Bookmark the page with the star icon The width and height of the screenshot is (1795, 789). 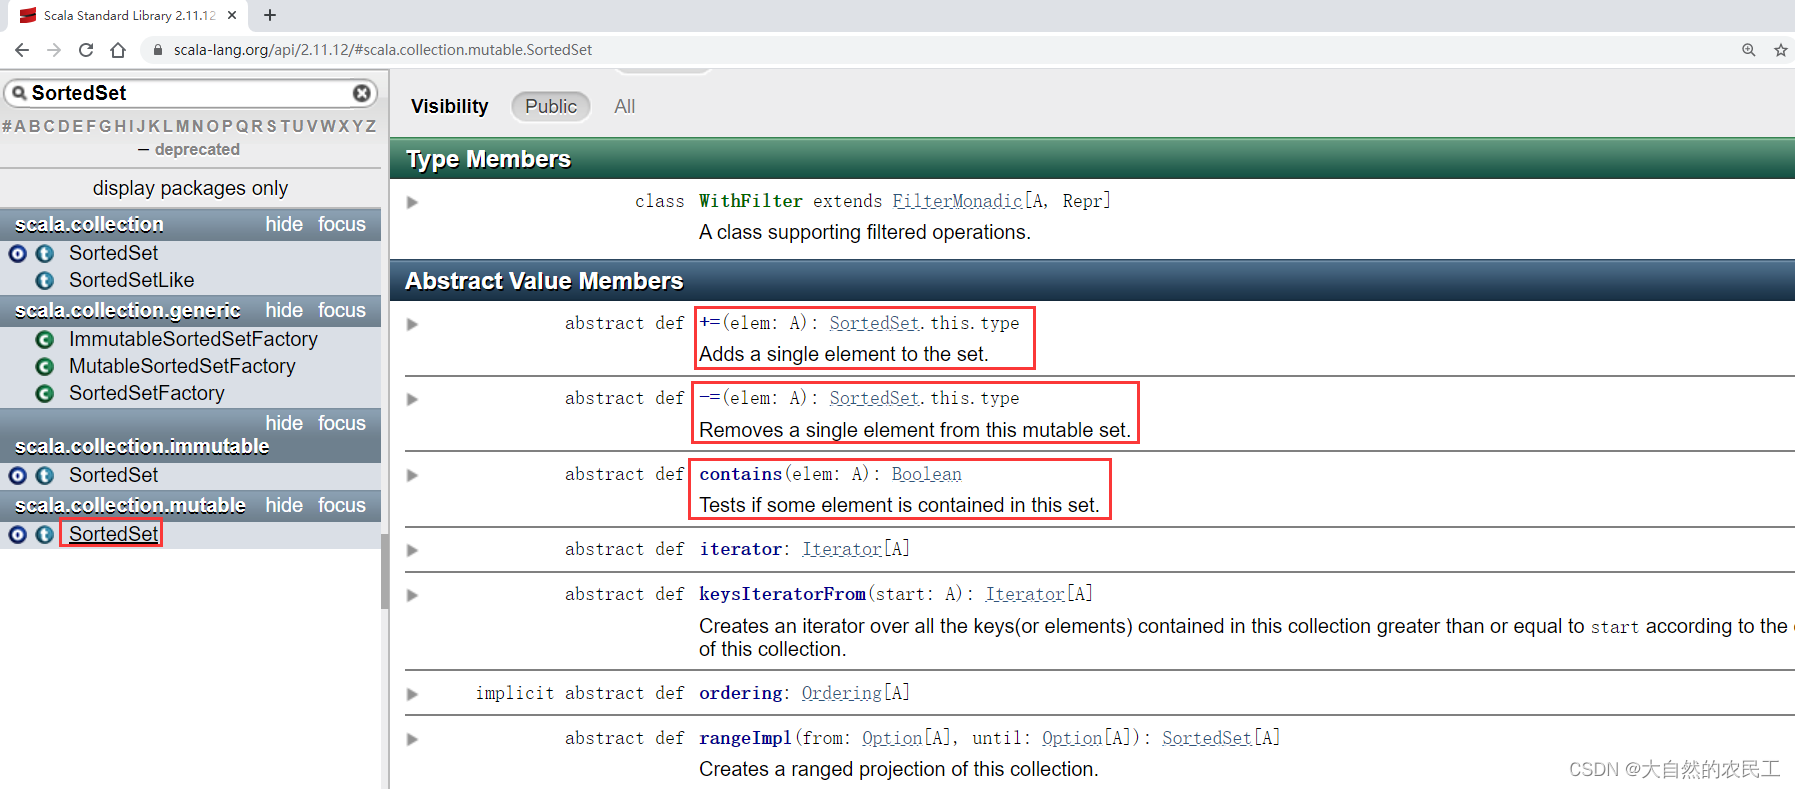coord(1781,50)
